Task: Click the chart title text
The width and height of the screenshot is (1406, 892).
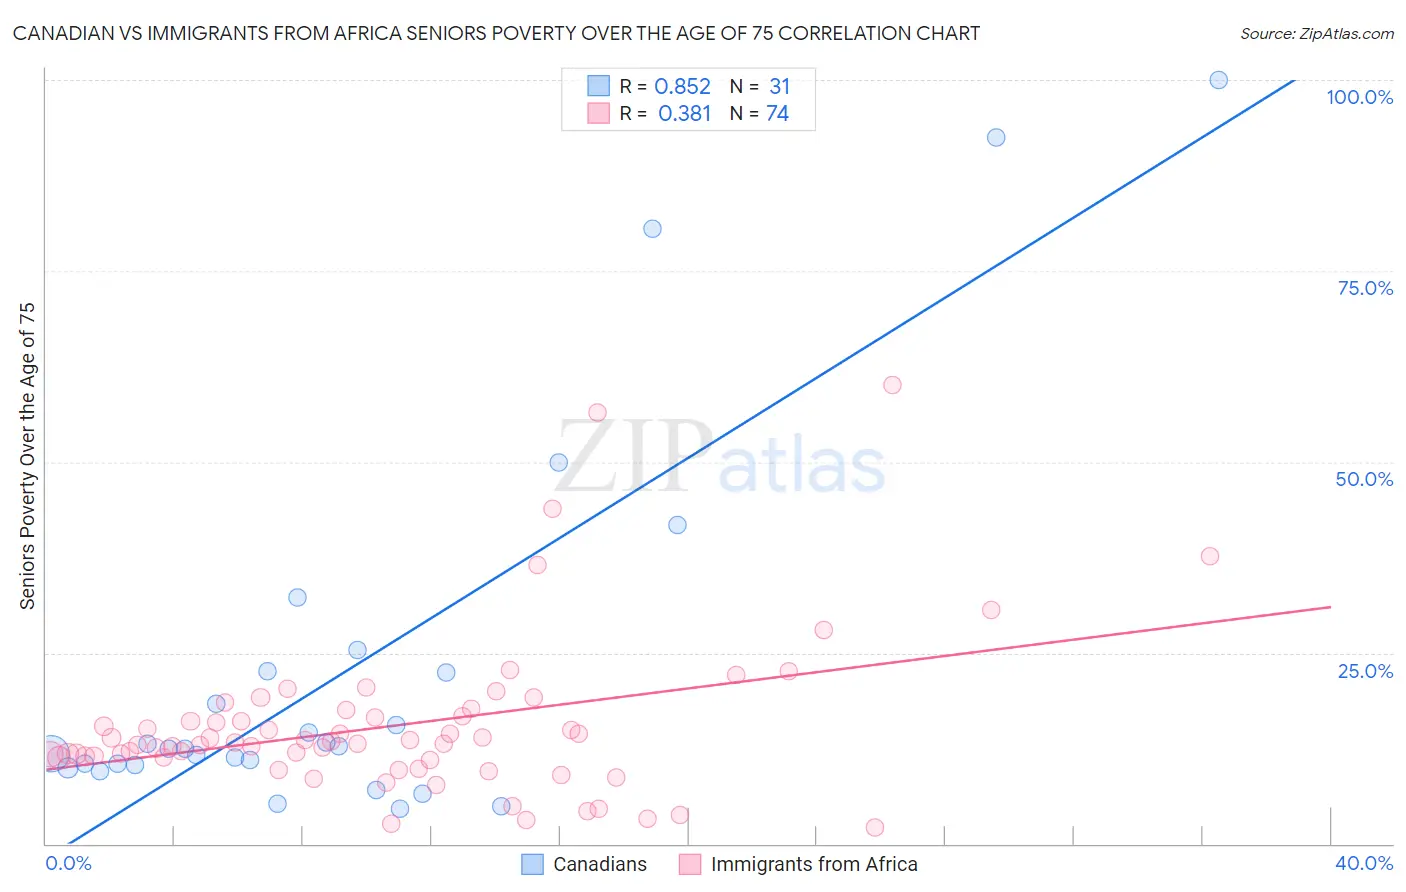Action: pos(496,33)
